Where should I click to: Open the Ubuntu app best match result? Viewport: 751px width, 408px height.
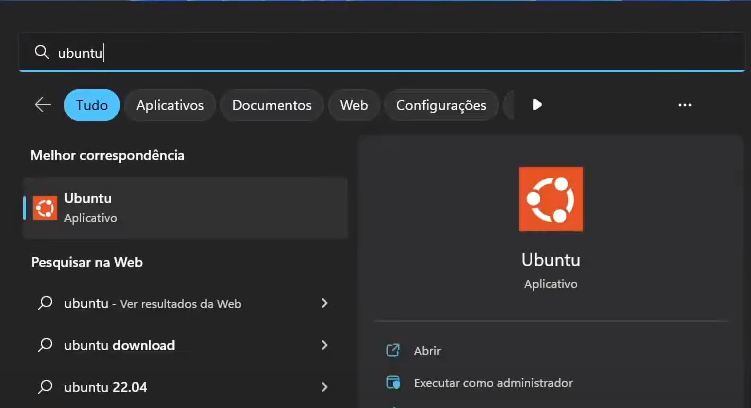coord(185,208)
